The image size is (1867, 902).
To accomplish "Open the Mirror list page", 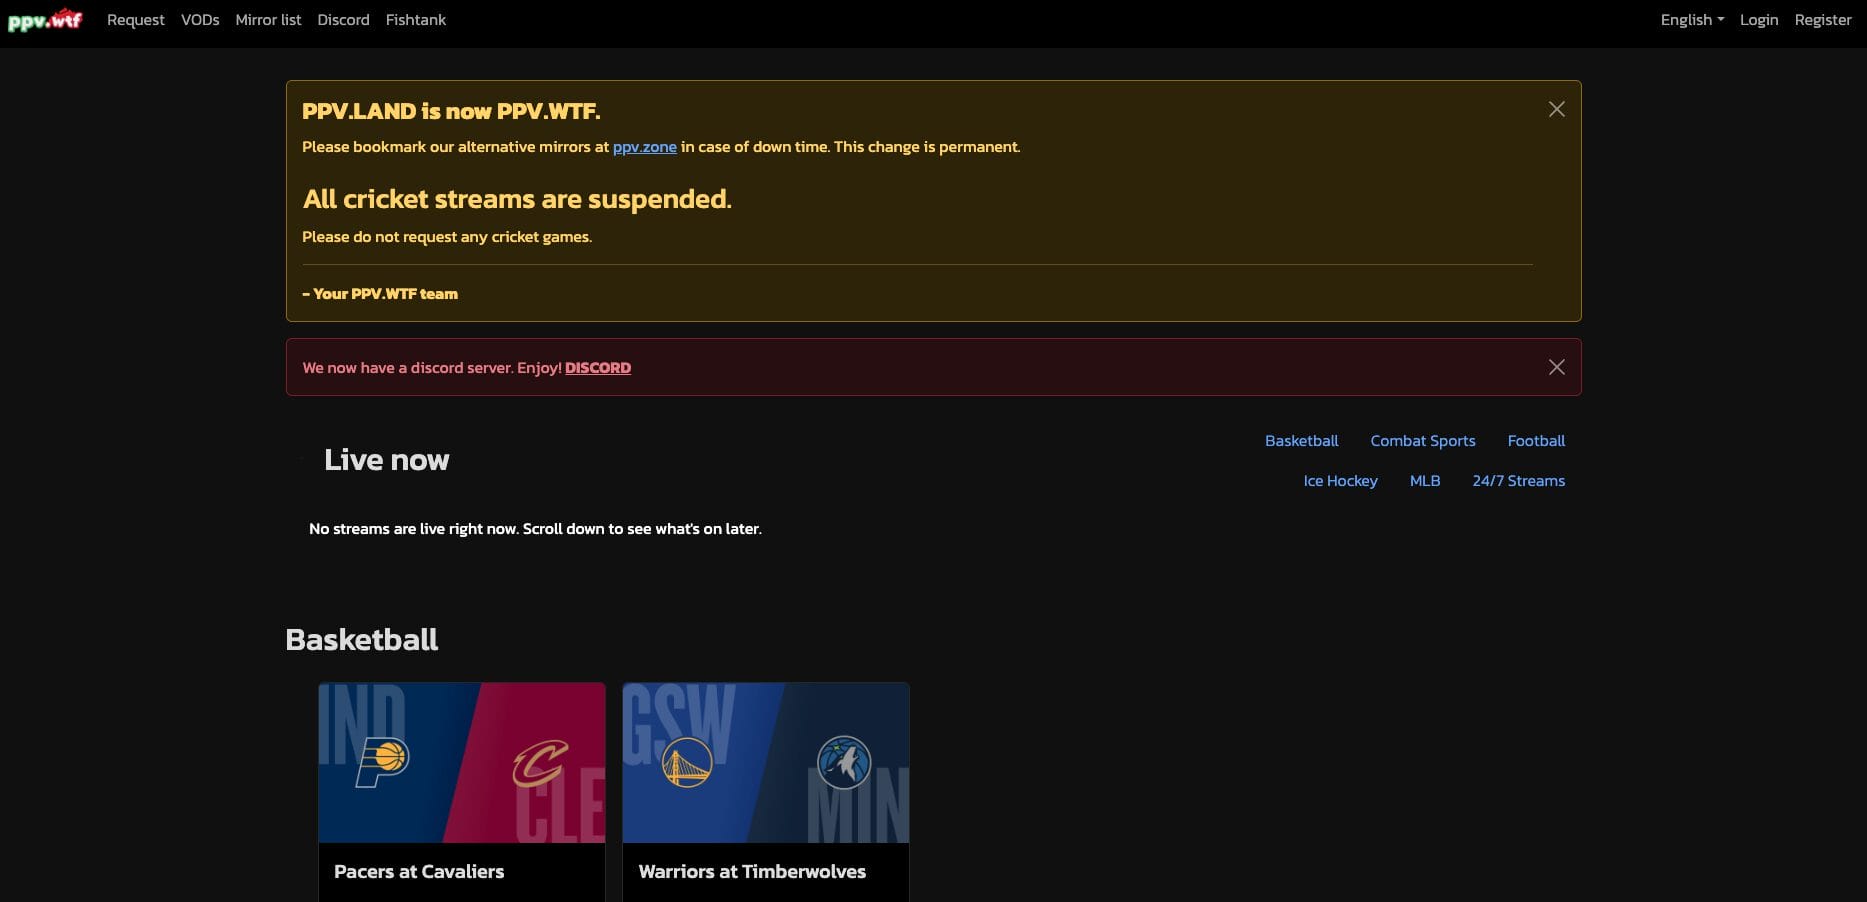I will [267, 19].
